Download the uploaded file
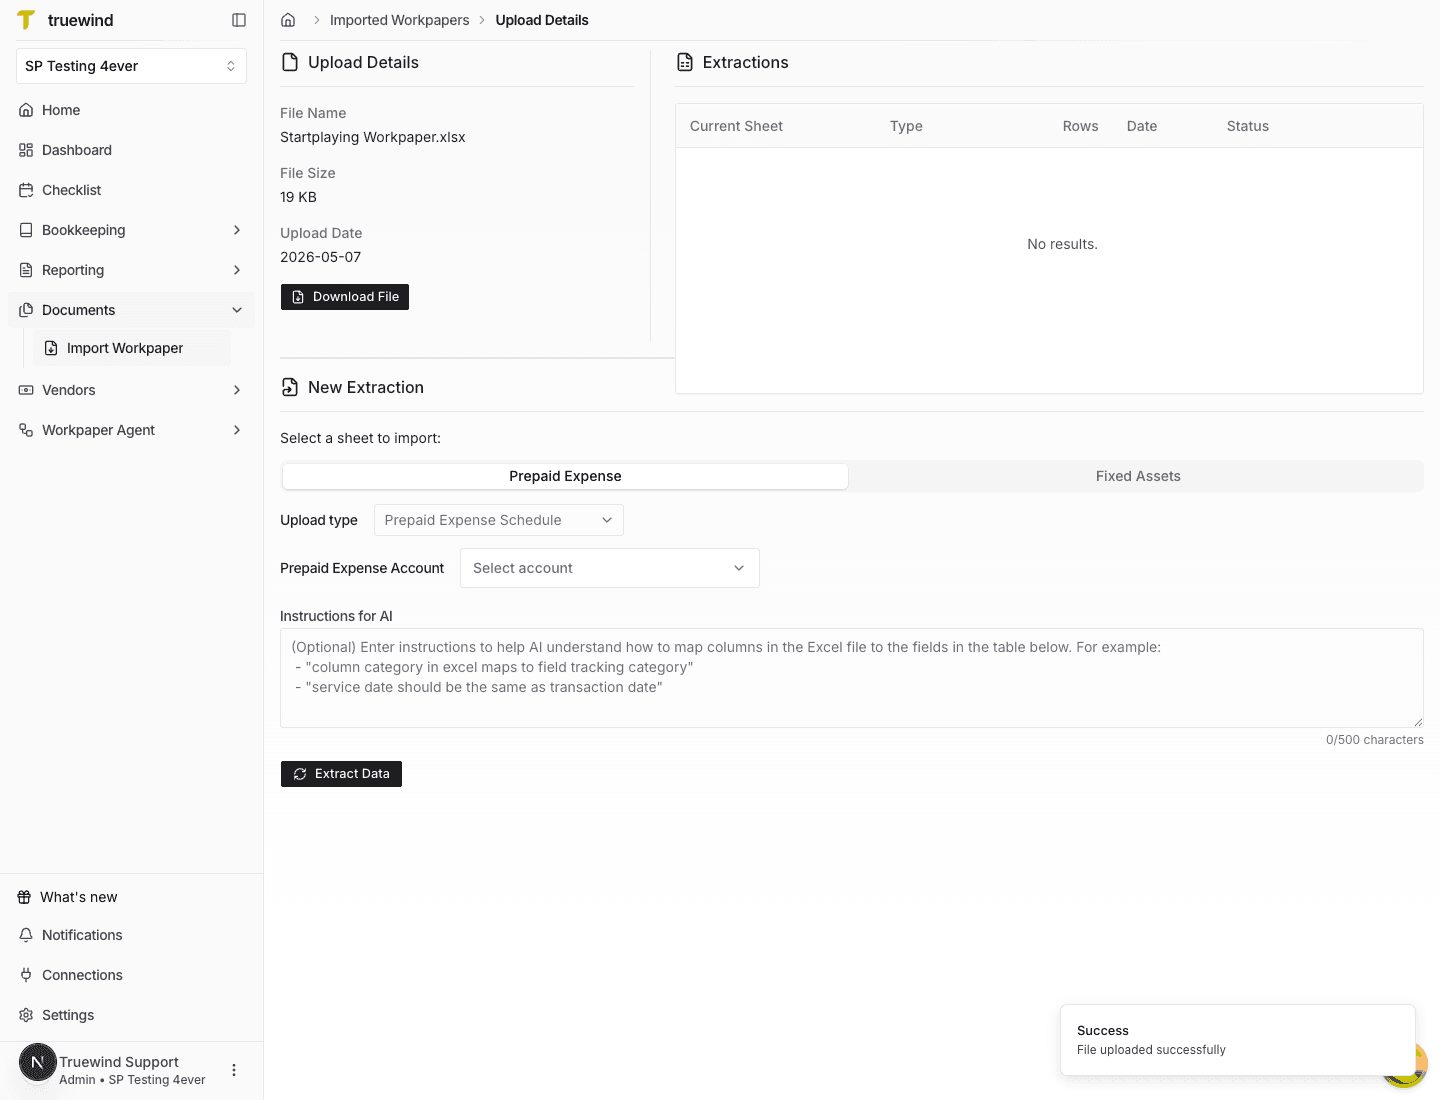Image resolution: width=1440 pixels, height=1100 pixels. click(345, 297)
